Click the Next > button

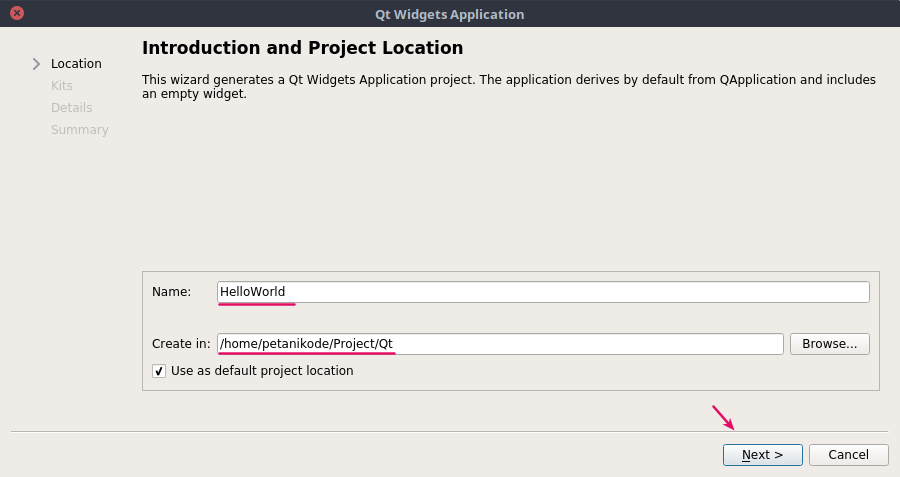(x=762, y=455)
